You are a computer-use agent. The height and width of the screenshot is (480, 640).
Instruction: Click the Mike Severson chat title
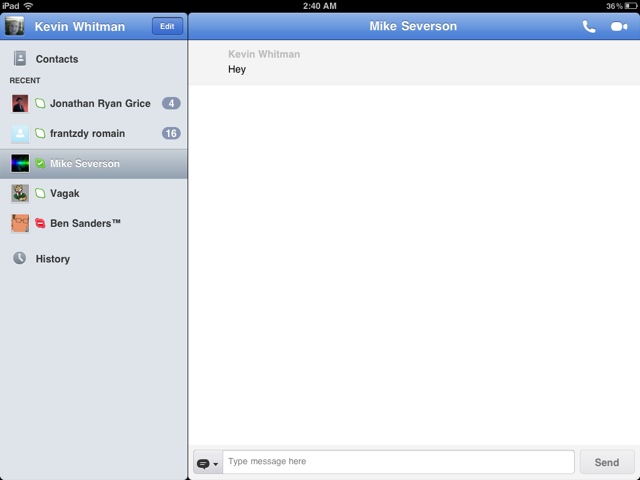coord(413,26)
